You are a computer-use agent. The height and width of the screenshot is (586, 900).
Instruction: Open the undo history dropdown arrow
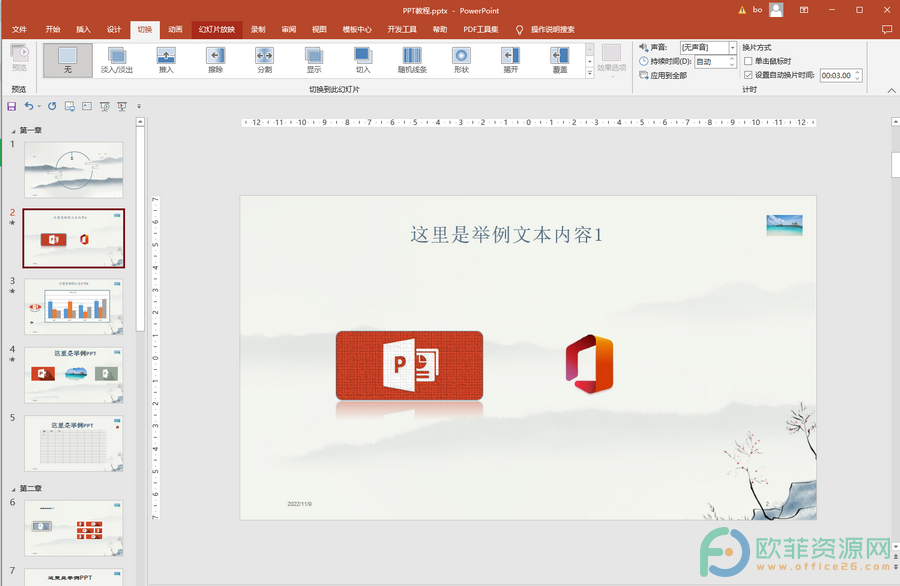coord(39,106)
